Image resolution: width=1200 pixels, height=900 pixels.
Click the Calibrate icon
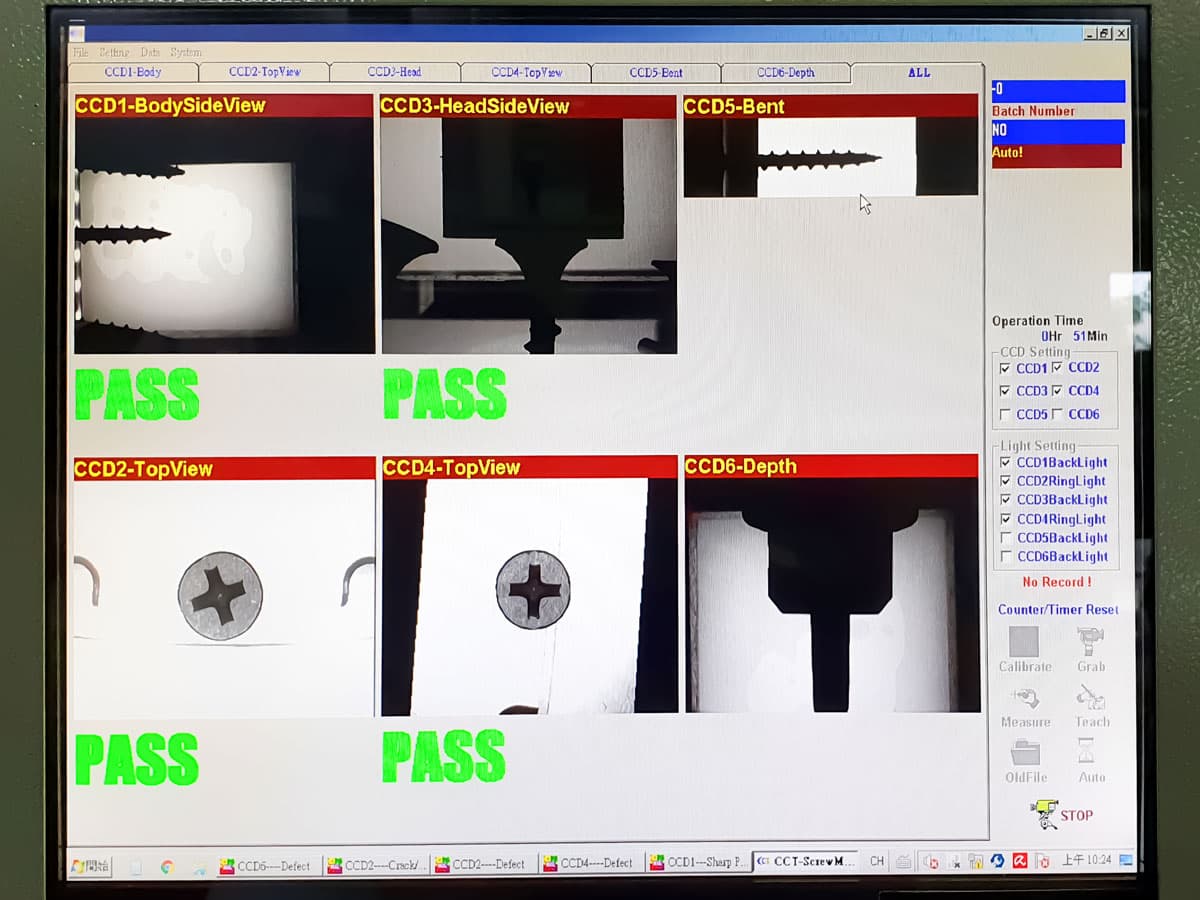pyautogui.click(x=1024, y=642)
